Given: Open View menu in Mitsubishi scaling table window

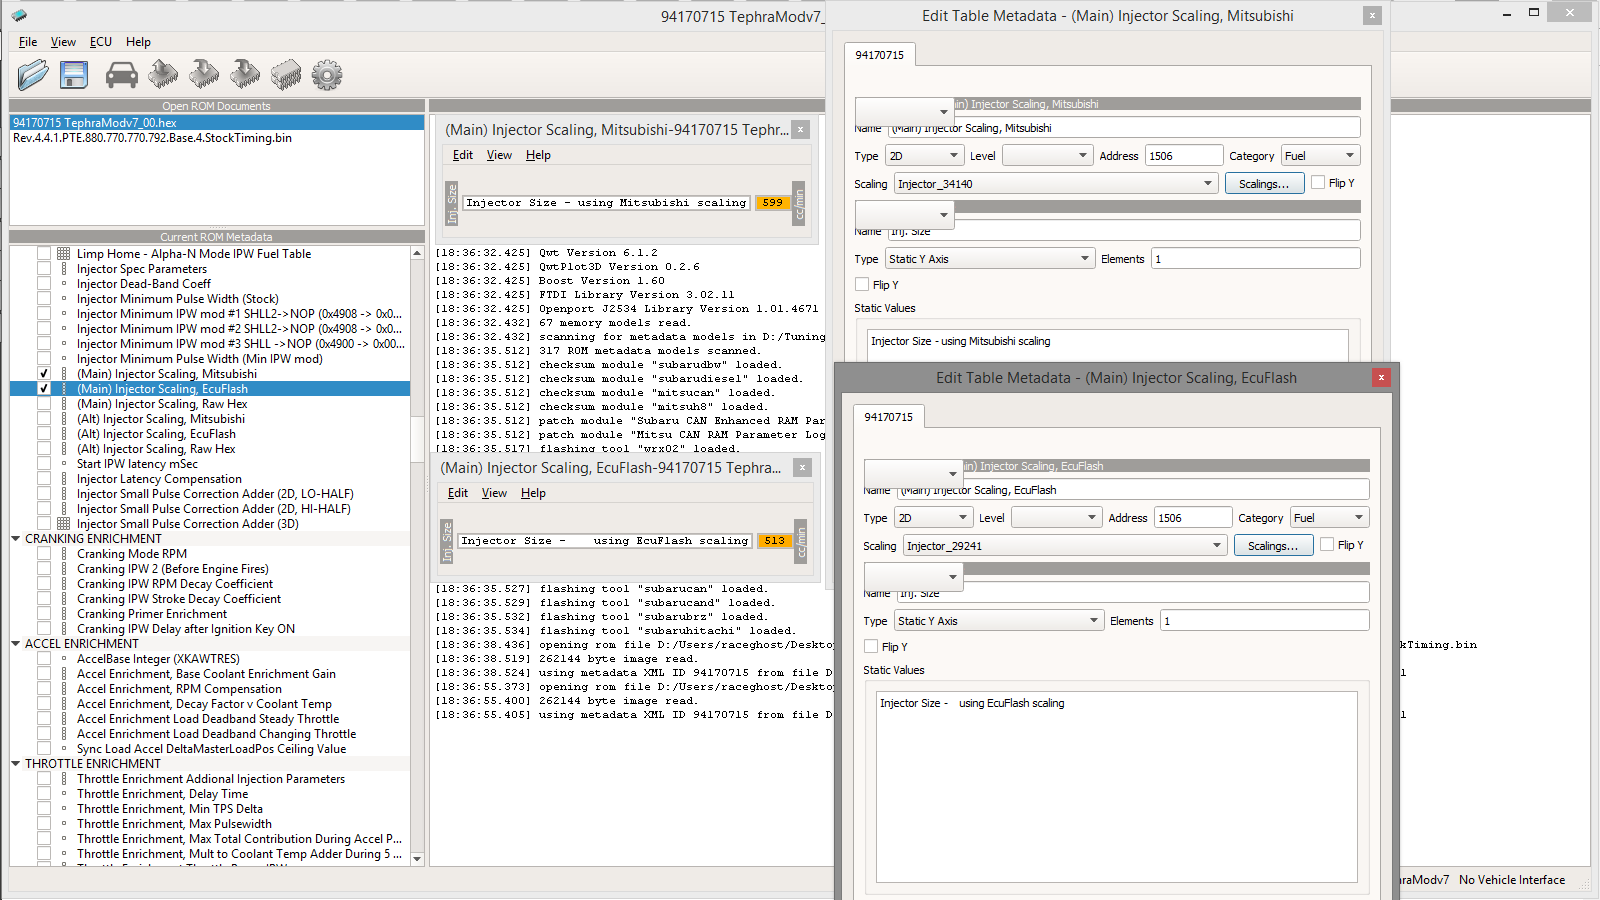Looking at the screenshot, I should point(499,155).
